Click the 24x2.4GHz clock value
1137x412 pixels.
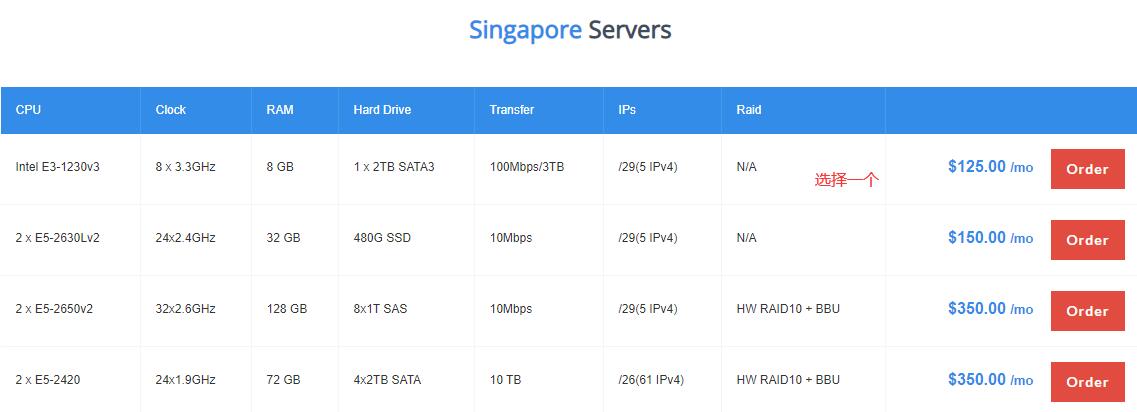186,238
